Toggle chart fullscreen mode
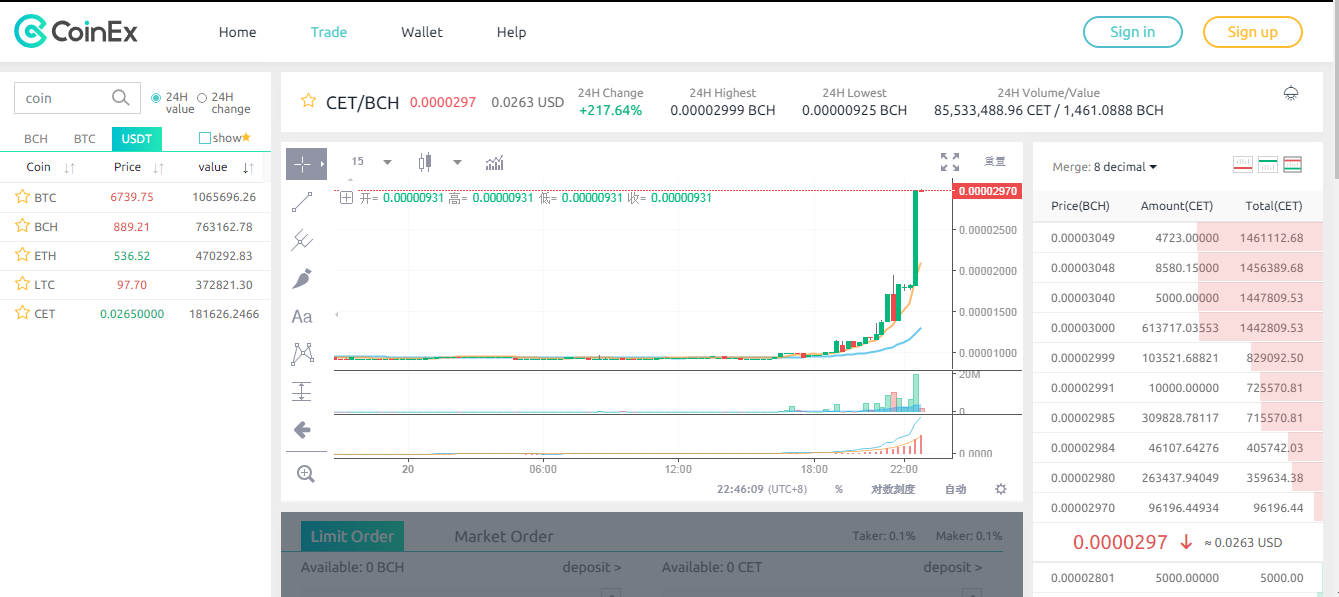This screenshot has width=1339, height=597. point(950,162)
